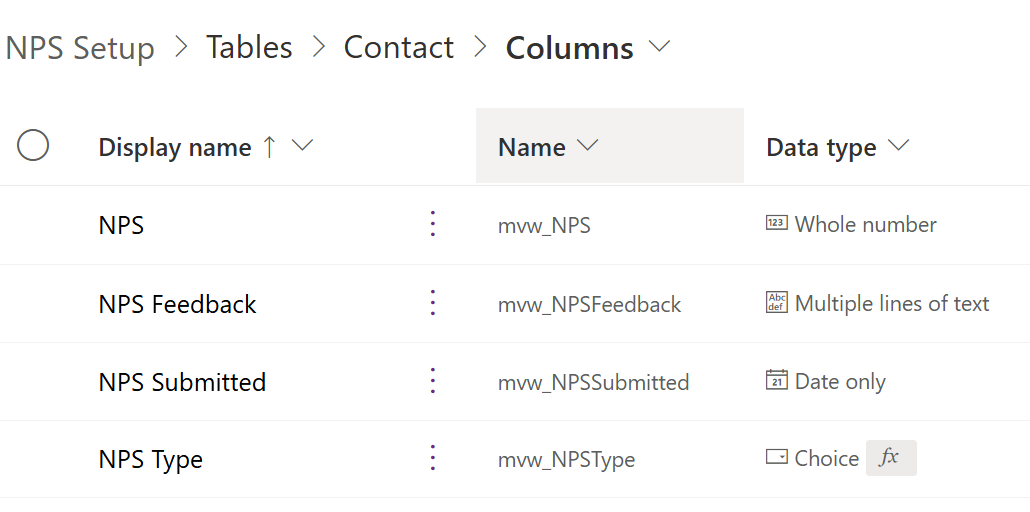This screenshot has width=1030, height=512.
Task: Navigate to Contact table in breadcrumb
Action: 398,47
